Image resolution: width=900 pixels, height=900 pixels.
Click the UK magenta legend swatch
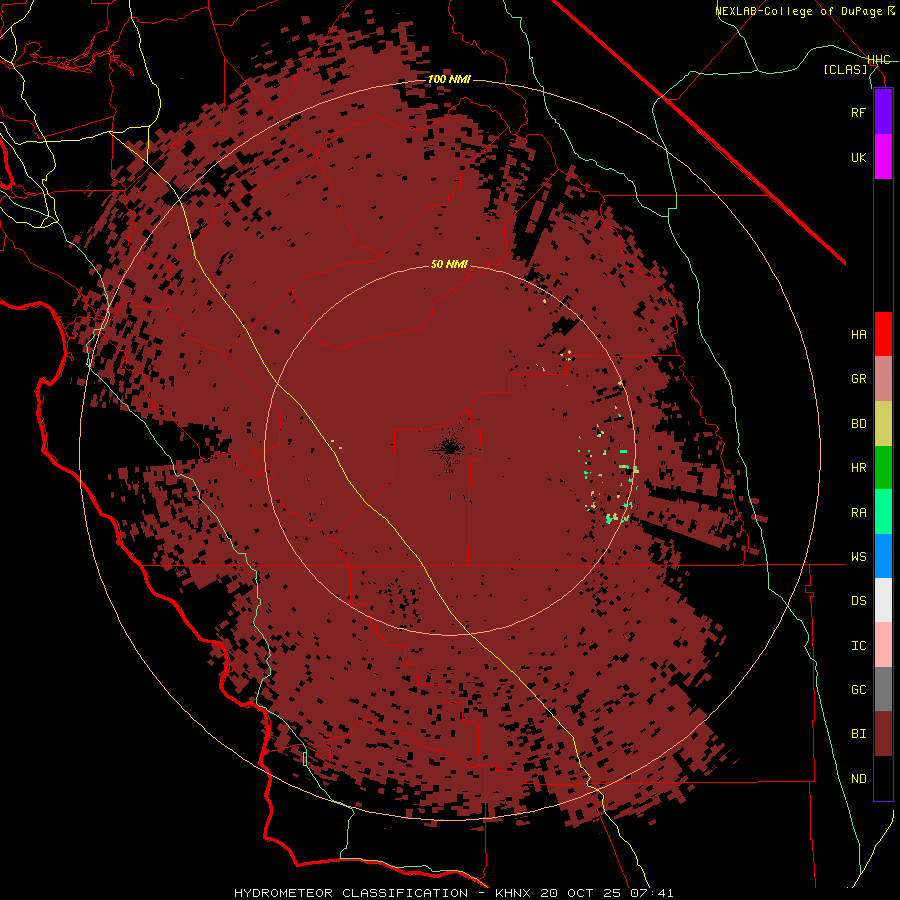883,157
